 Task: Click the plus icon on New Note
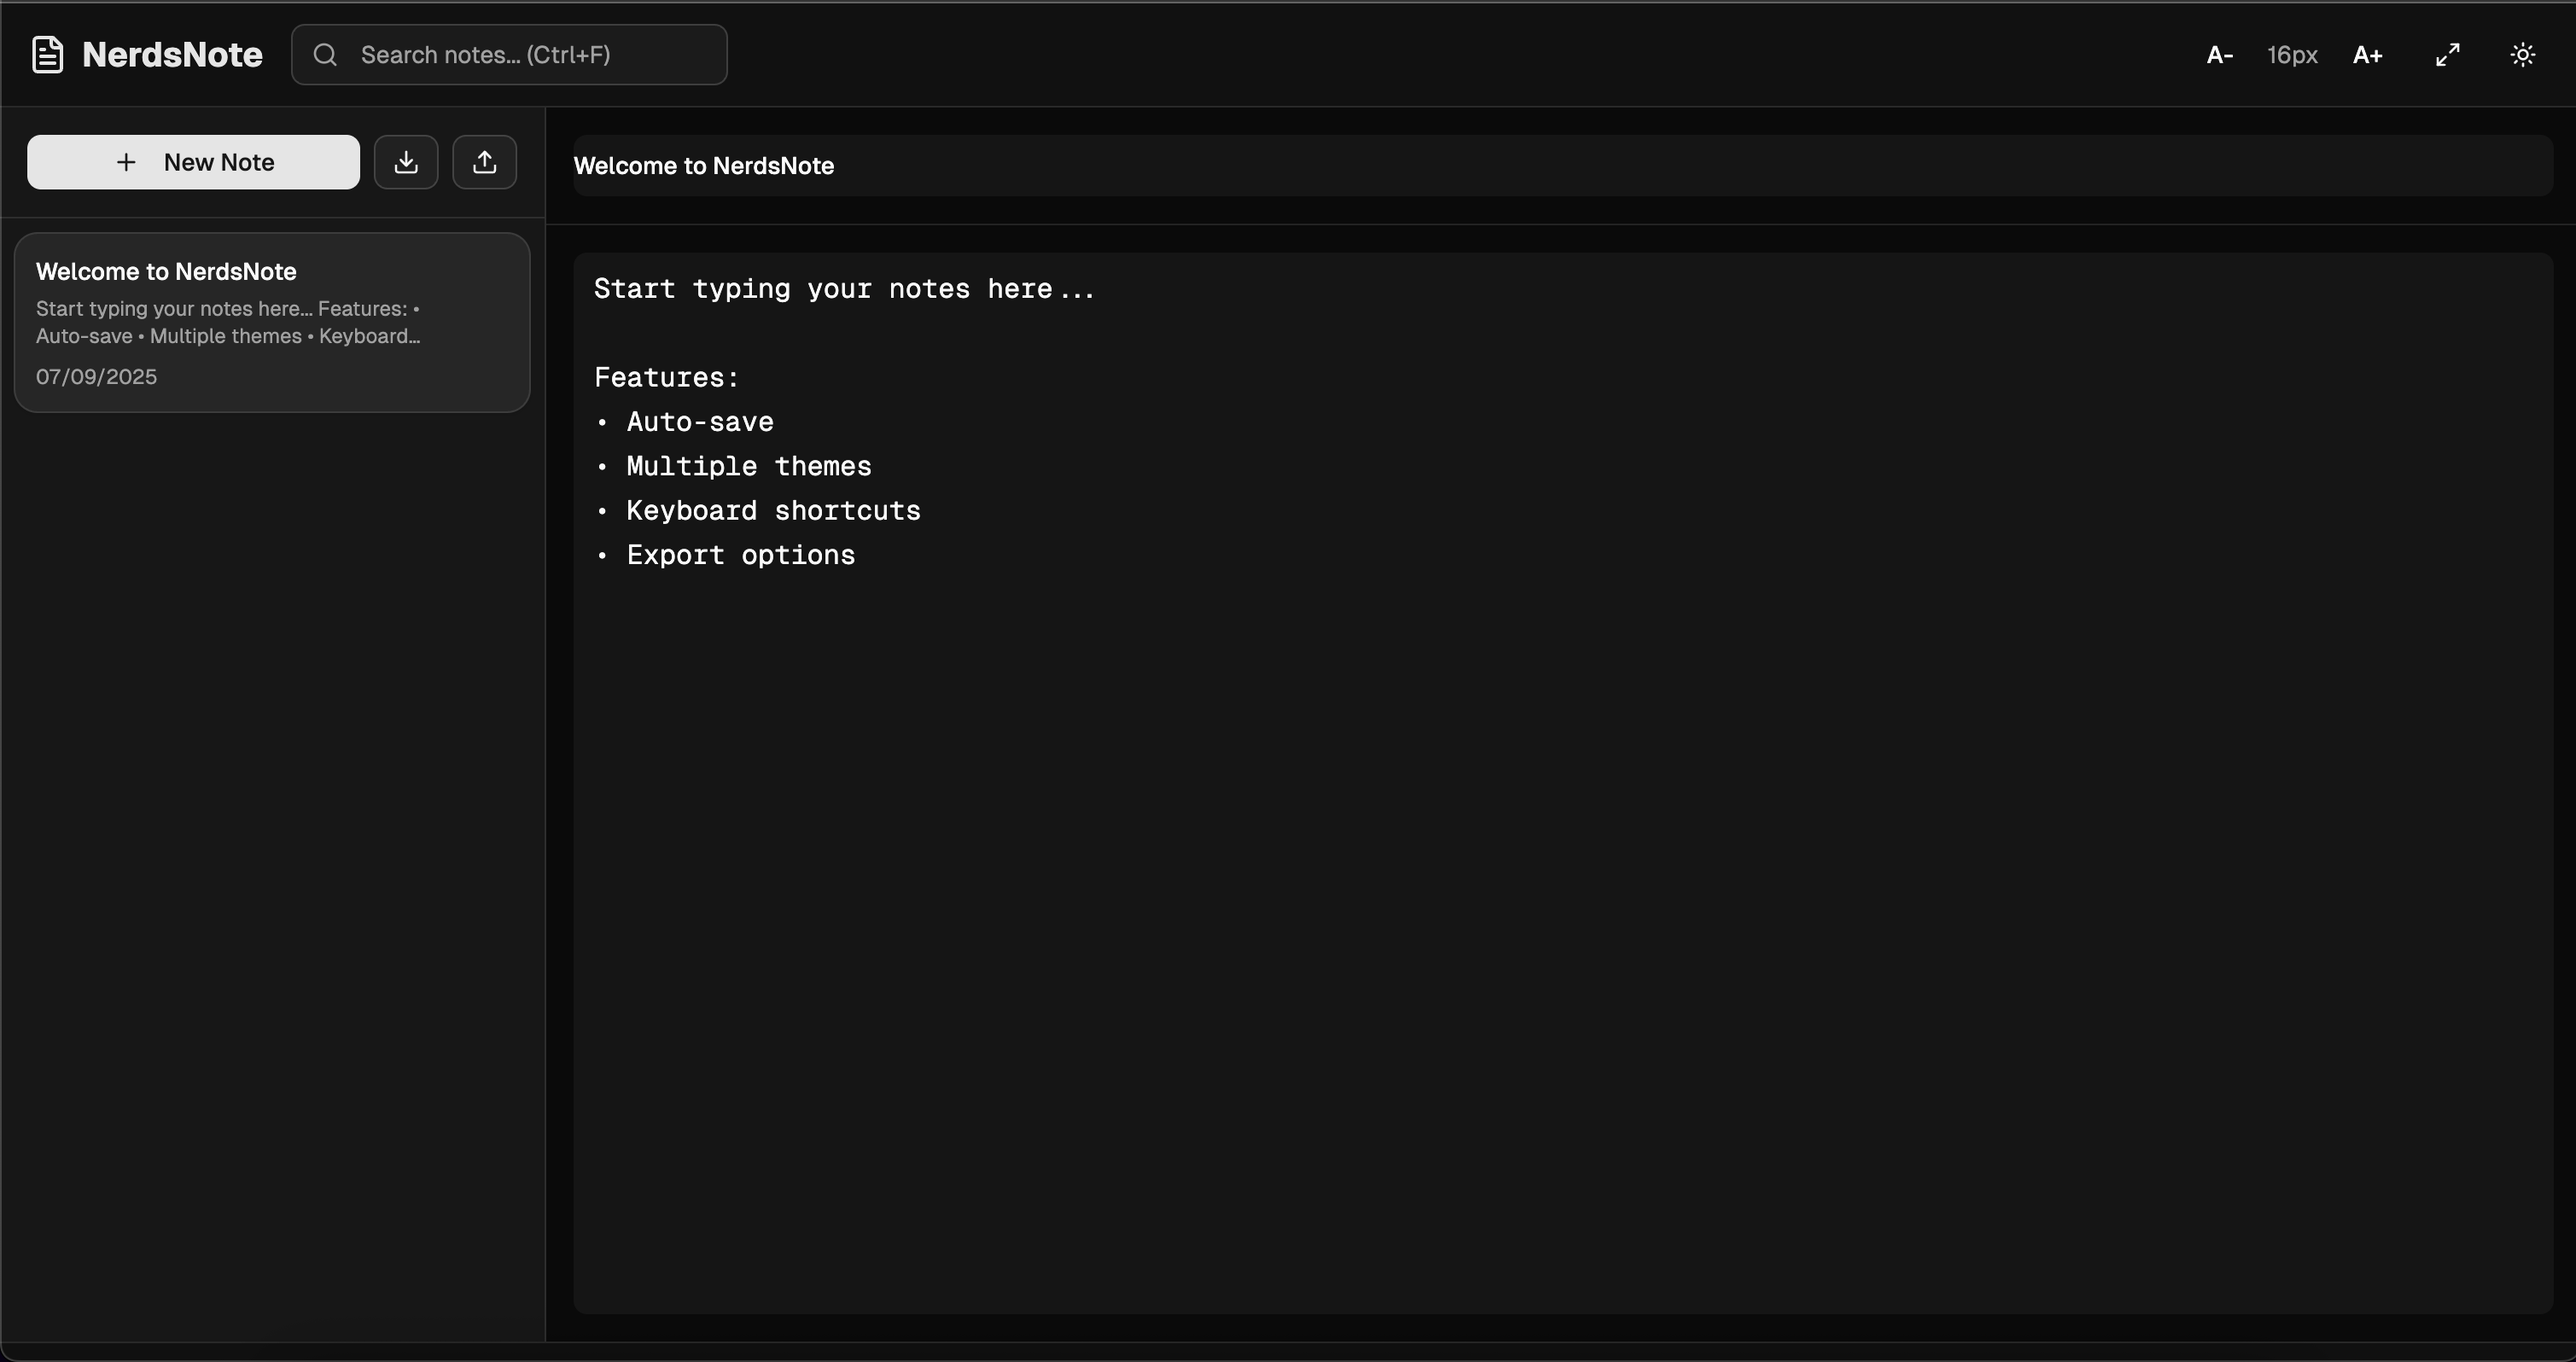click(126, 162)
